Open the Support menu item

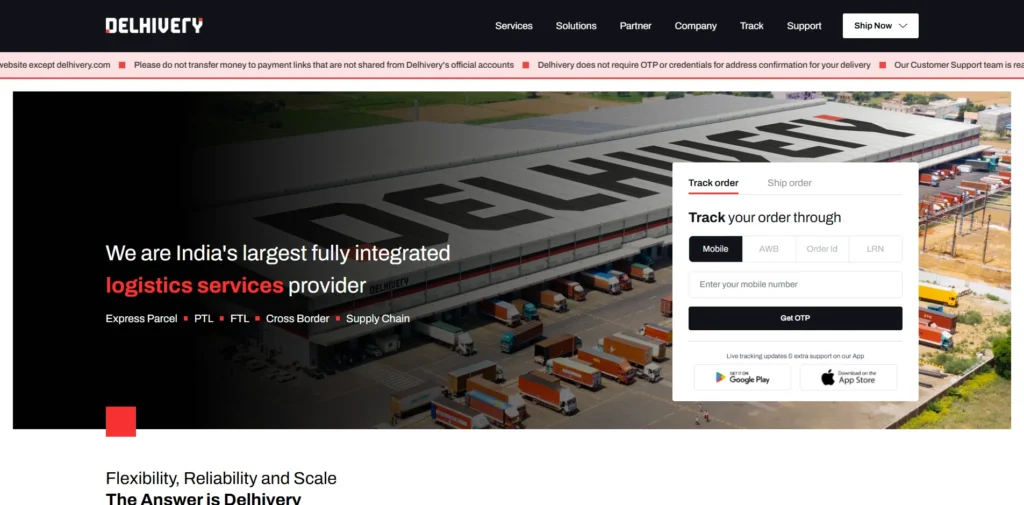(804, 26)
